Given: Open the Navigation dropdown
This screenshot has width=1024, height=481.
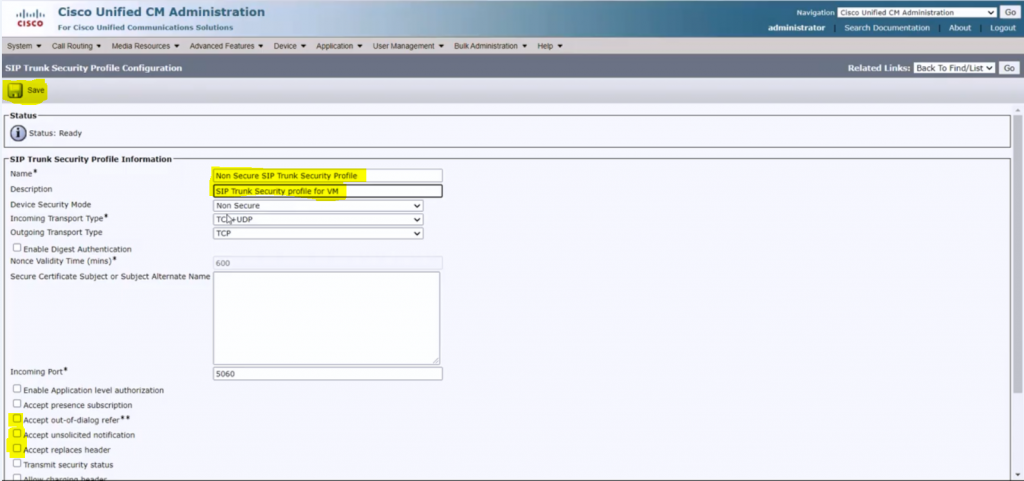Looking at the screenshot, I should (x=917, y=12).
